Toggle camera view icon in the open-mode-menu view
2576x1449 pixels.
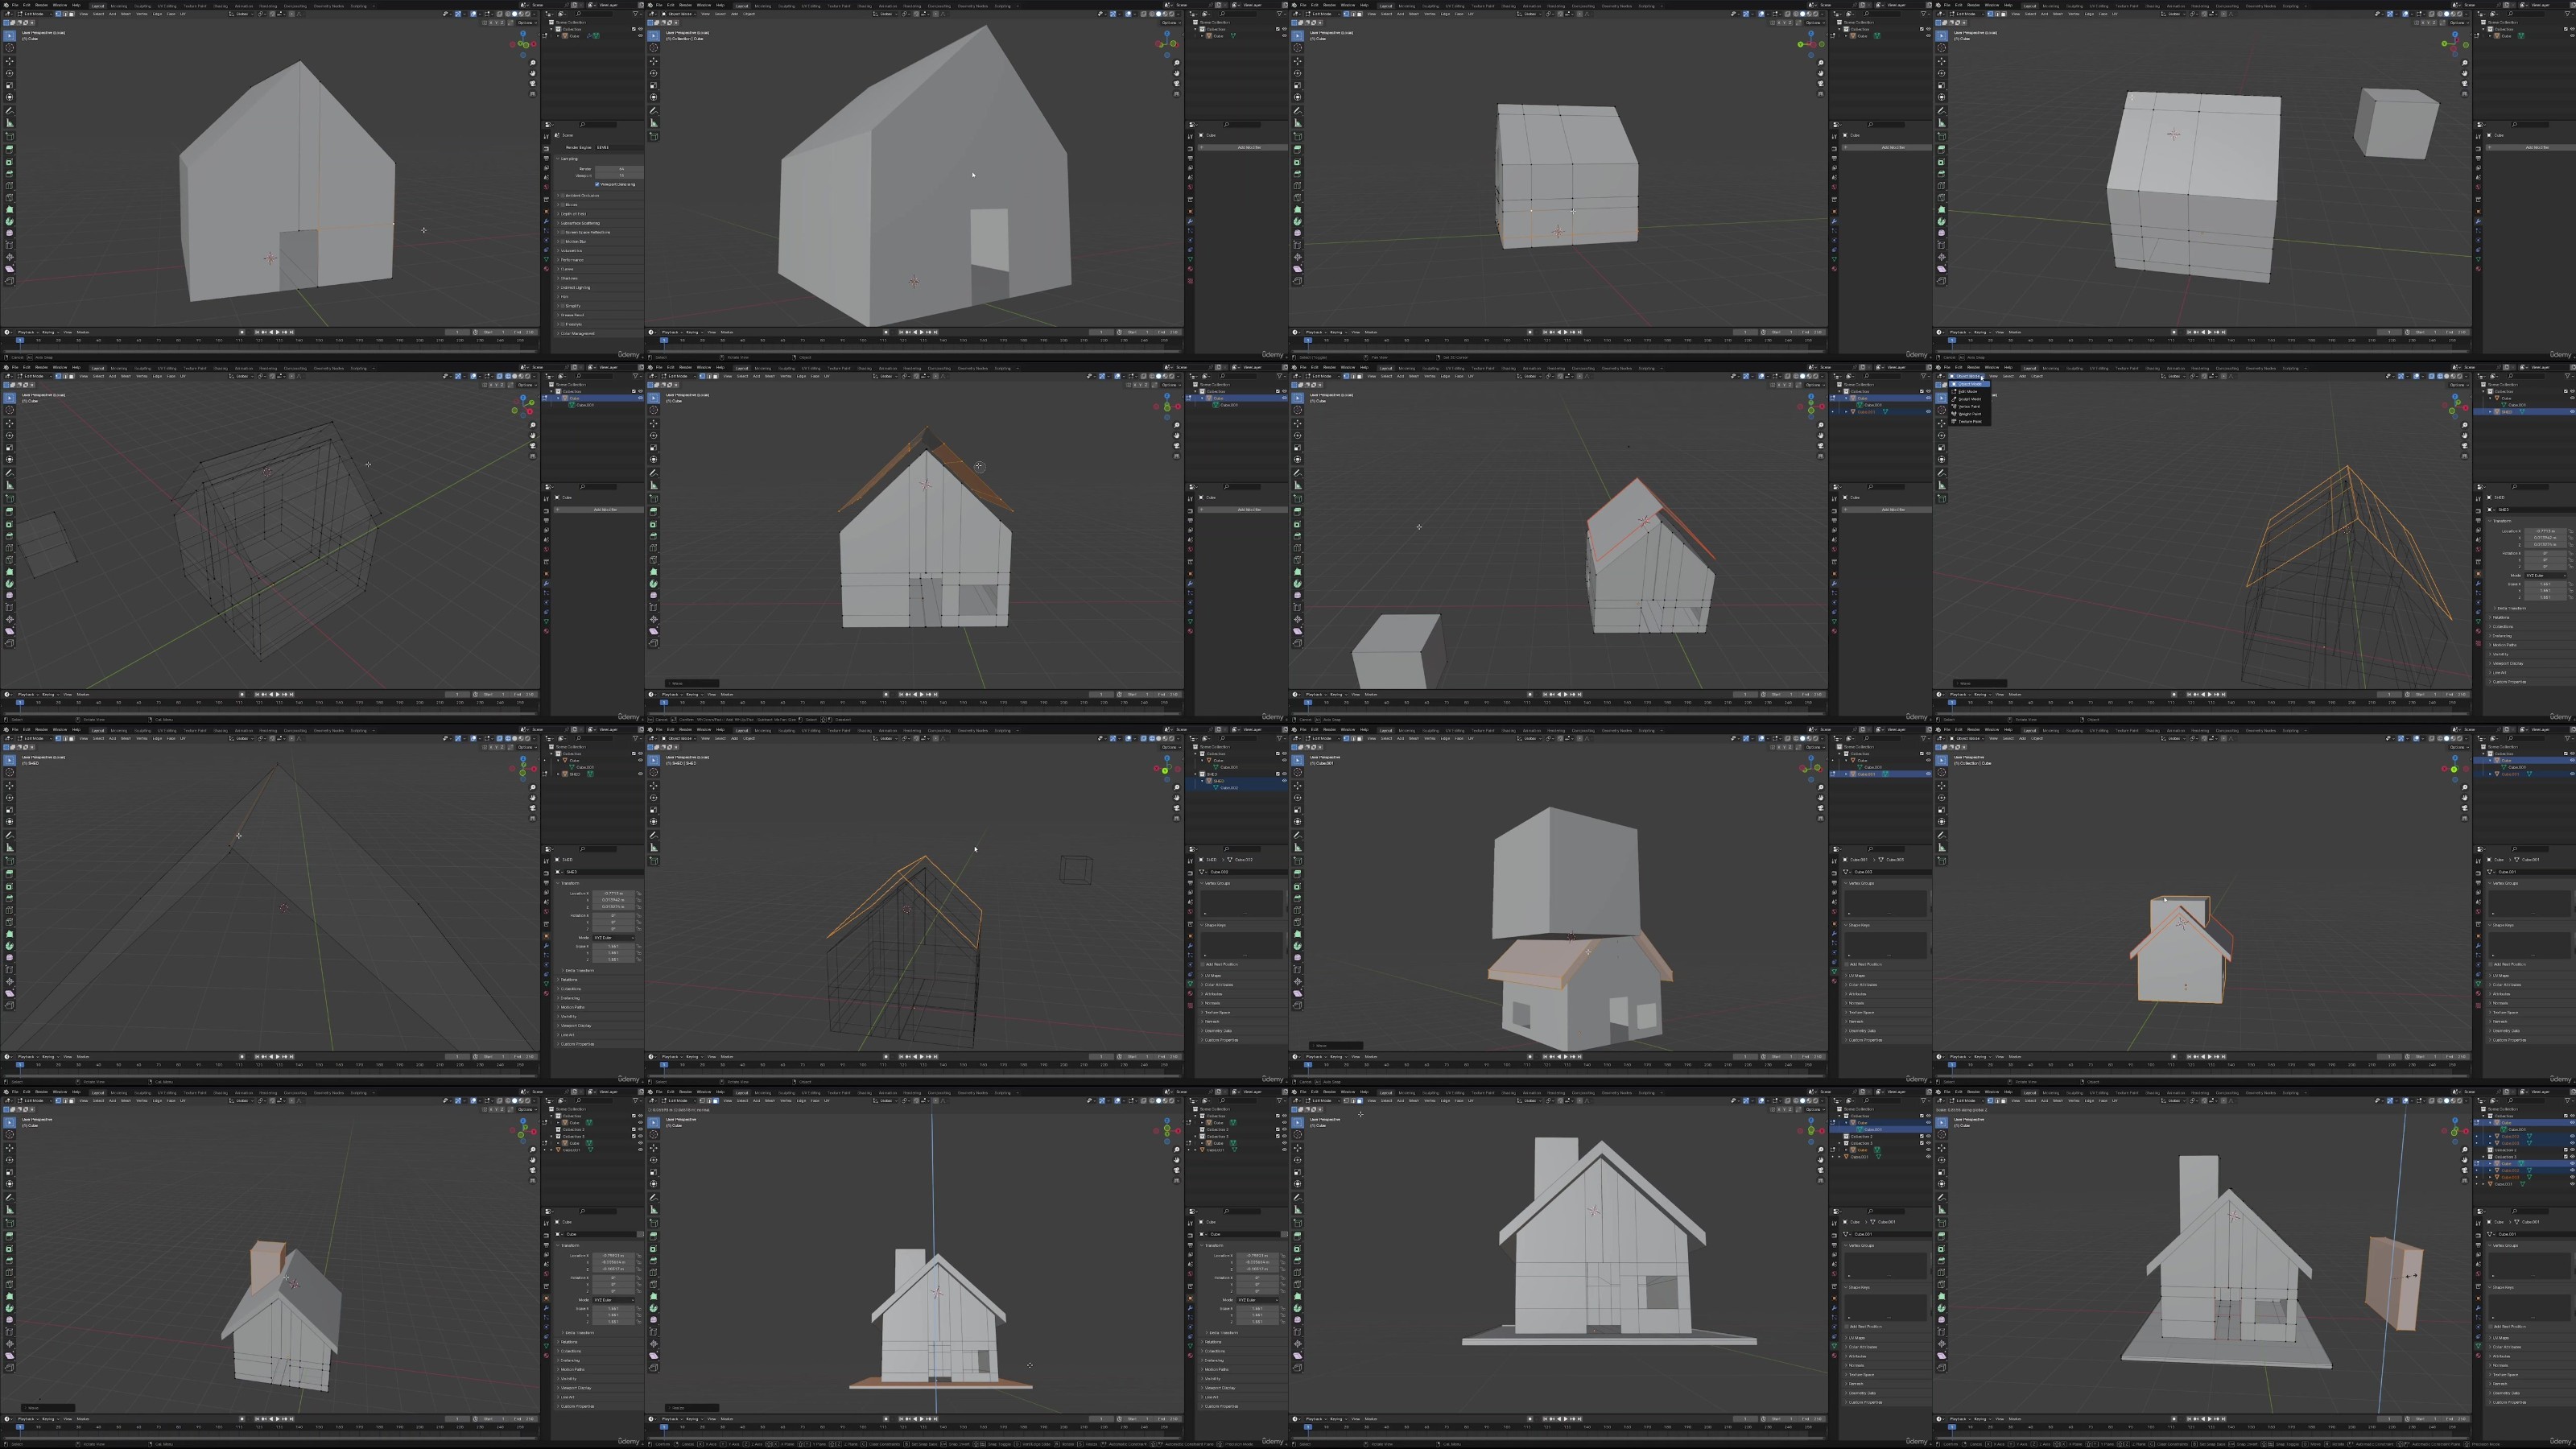point(2465,445)
